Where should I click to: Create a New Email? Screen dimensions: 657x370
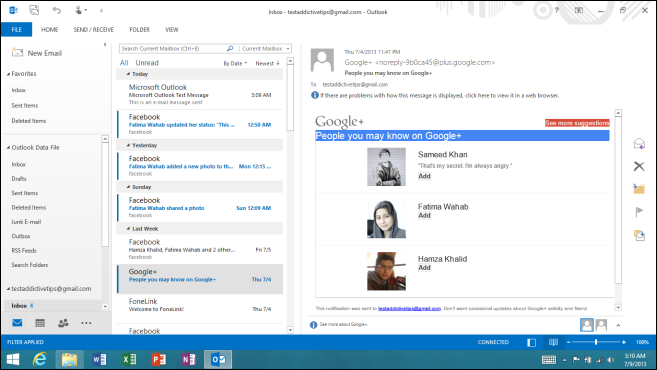click(x=37, y=53)
